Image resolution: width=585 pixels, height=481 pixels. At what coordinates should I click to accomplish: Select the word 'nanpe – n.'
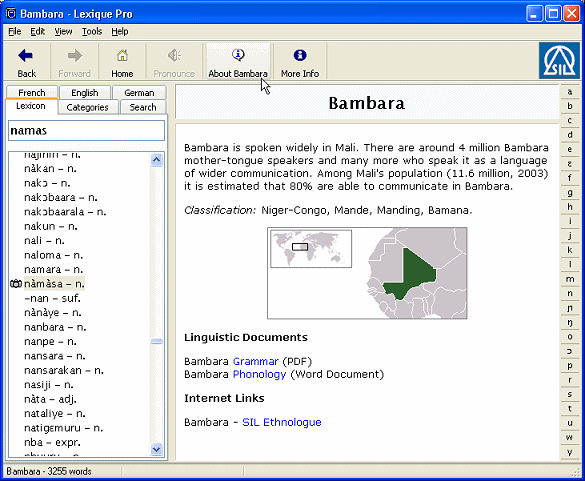click(50, 342)
